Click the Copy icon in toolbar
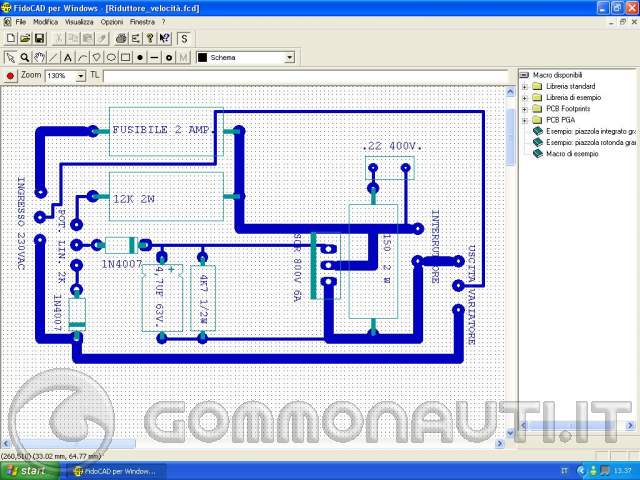 pyautogui.click(x=73, y=38)
